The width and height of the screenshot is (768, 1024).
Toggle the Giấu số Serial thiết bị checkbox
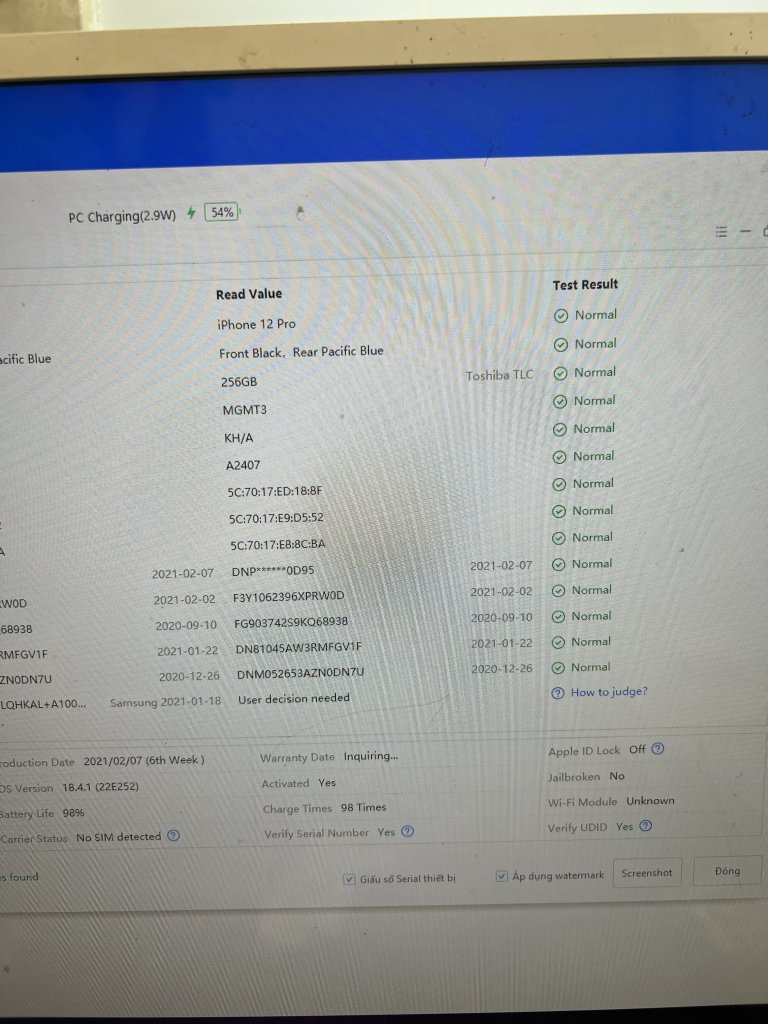click(349, 879)
